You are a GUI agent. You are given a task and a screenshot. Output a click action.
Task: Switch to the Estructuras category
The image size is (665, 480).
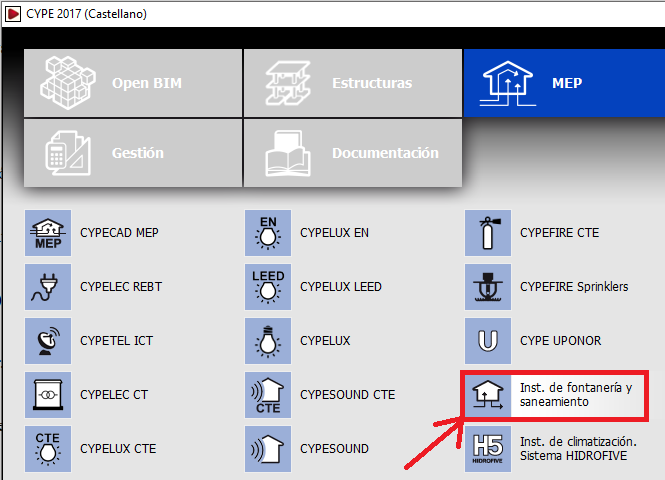click(353, 83)
